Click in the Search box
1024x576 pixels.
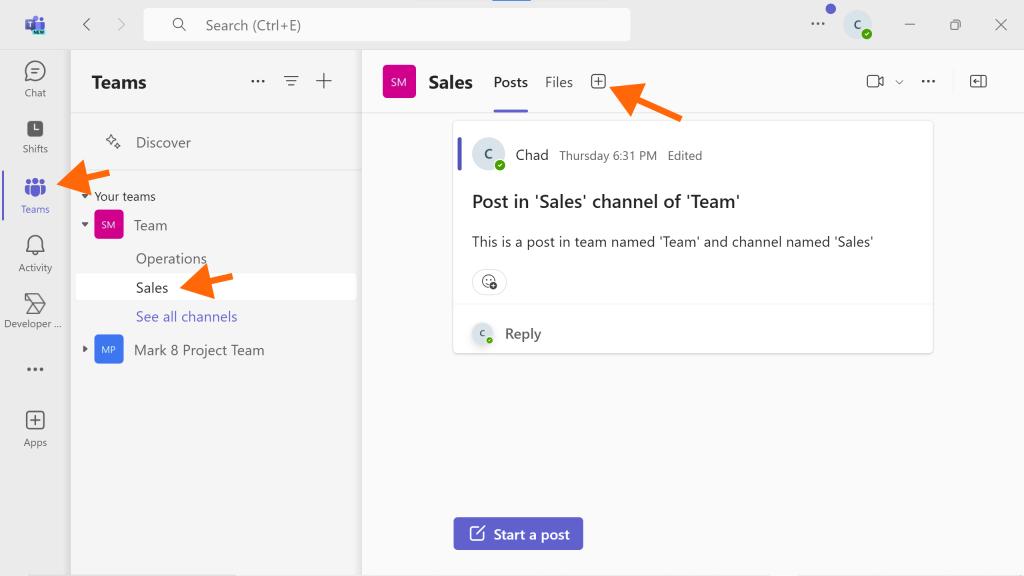click(x=387, y=25)
